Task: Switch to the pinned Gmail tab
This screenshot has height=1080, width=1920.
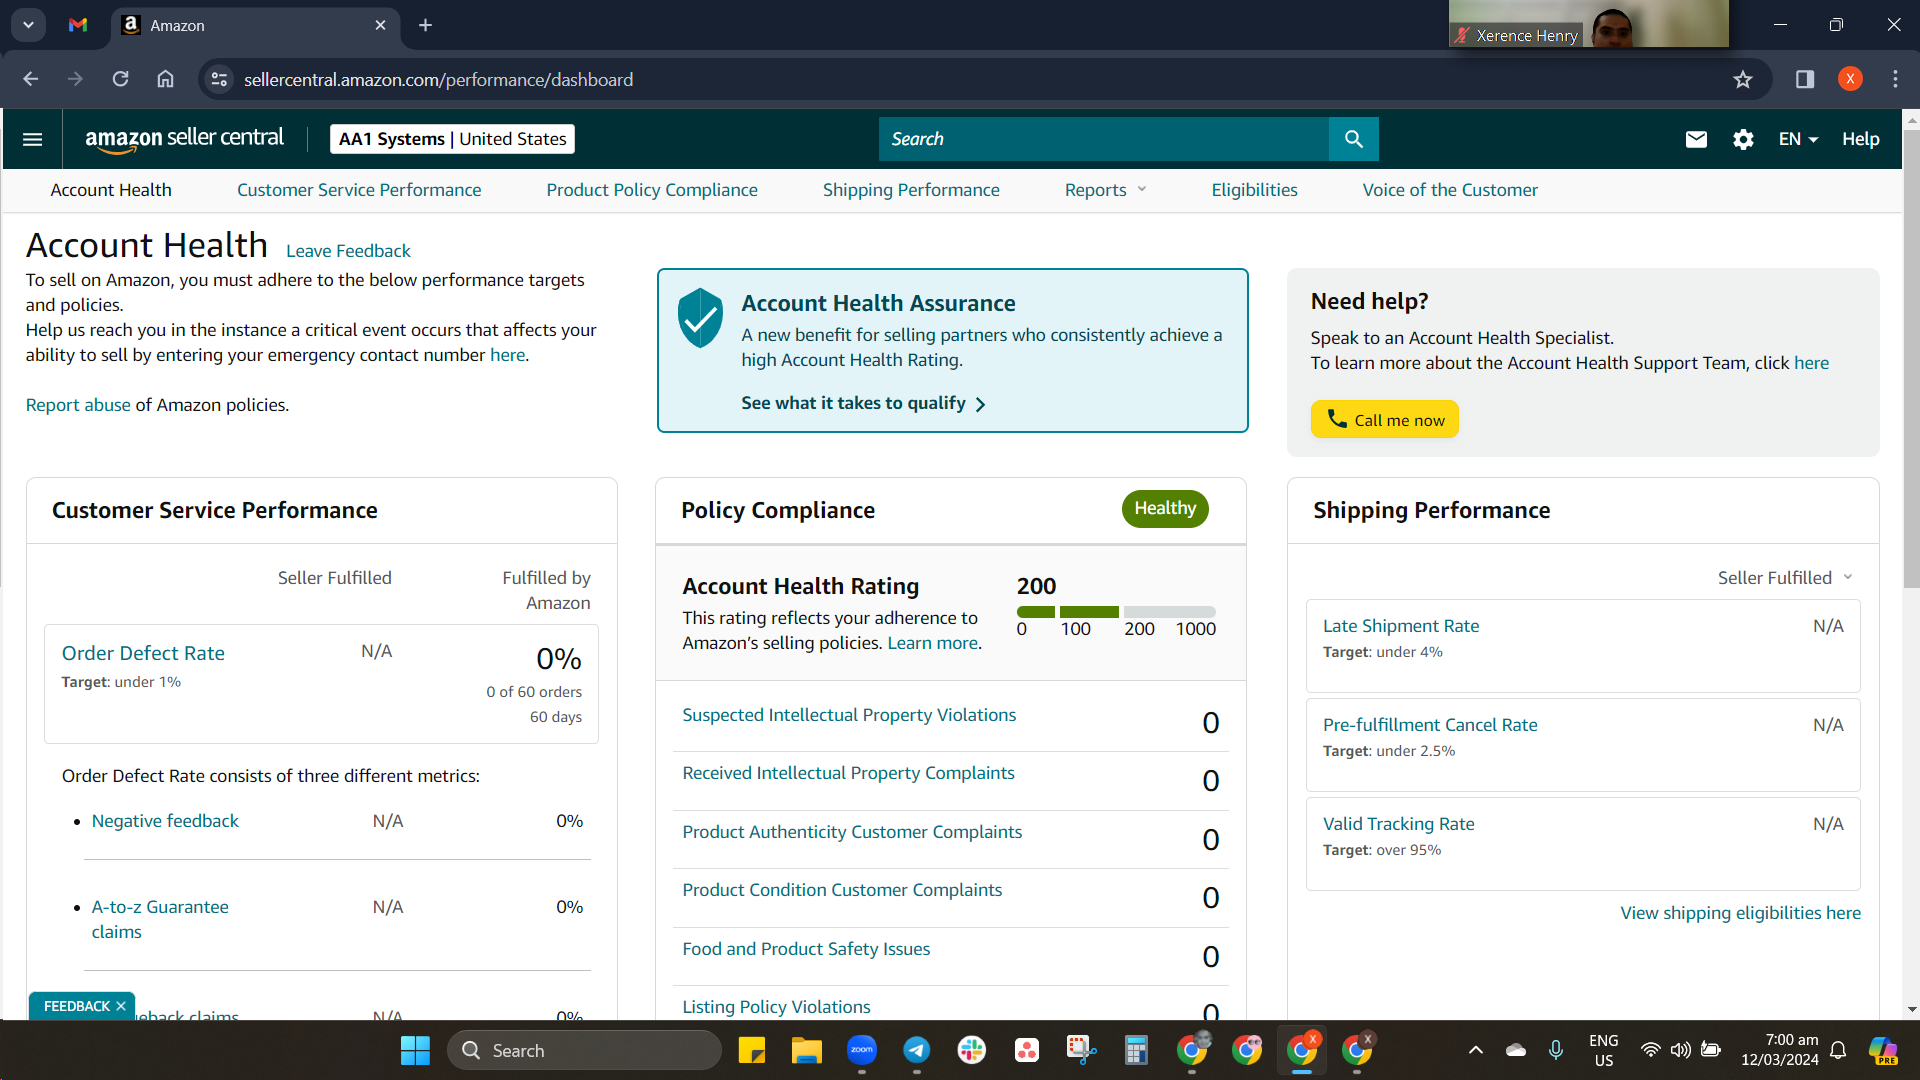Action: pos(78,25)
